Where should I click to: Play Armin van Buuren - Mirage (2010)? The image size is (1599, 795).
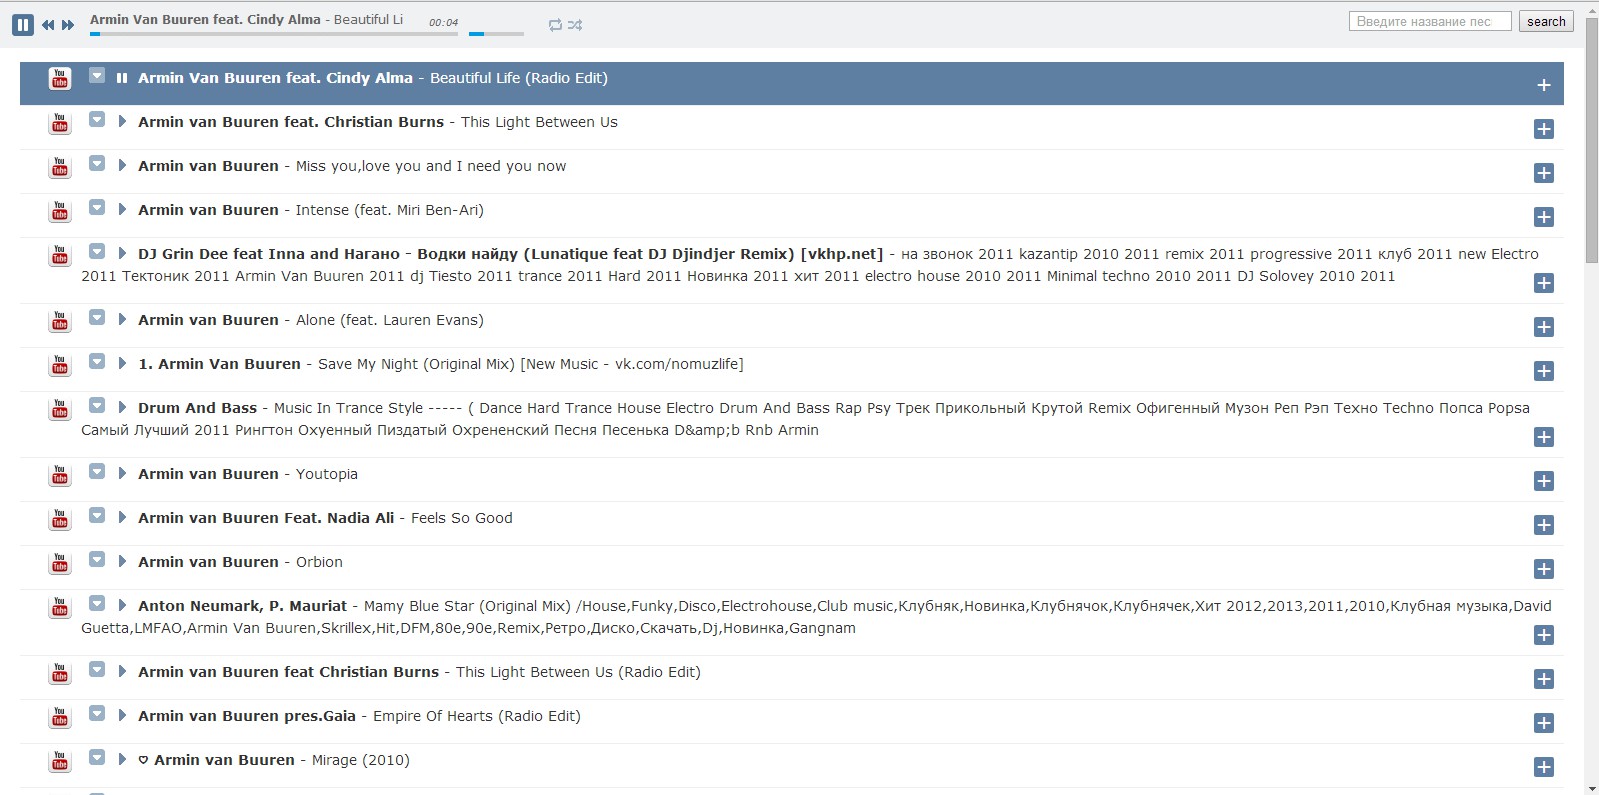122,760
